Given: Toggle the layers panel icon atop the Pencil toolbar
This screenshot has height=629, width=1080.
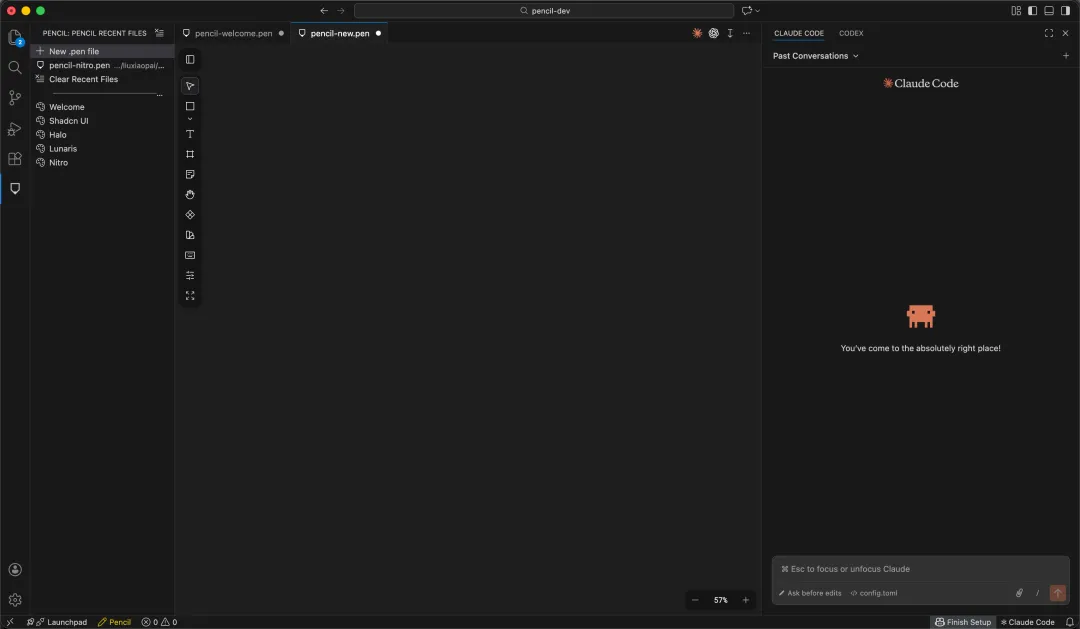Looking at the screenshot, I should click(190, 60).
